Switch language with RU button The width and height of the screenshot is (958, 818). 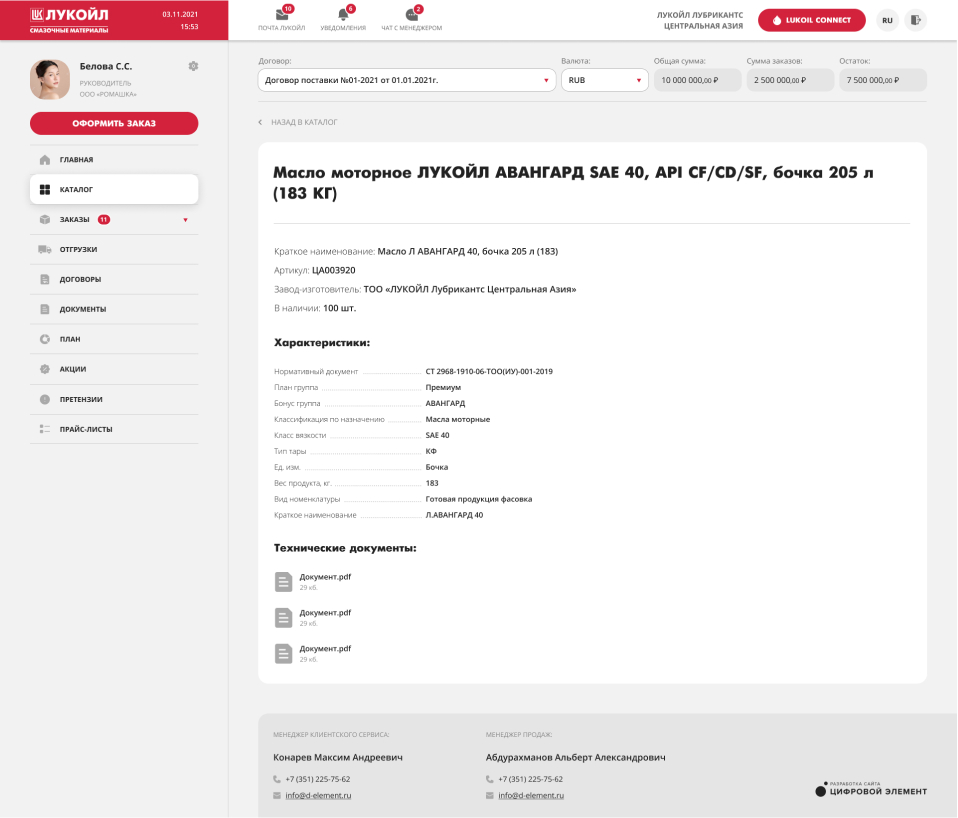click(887, 20)
